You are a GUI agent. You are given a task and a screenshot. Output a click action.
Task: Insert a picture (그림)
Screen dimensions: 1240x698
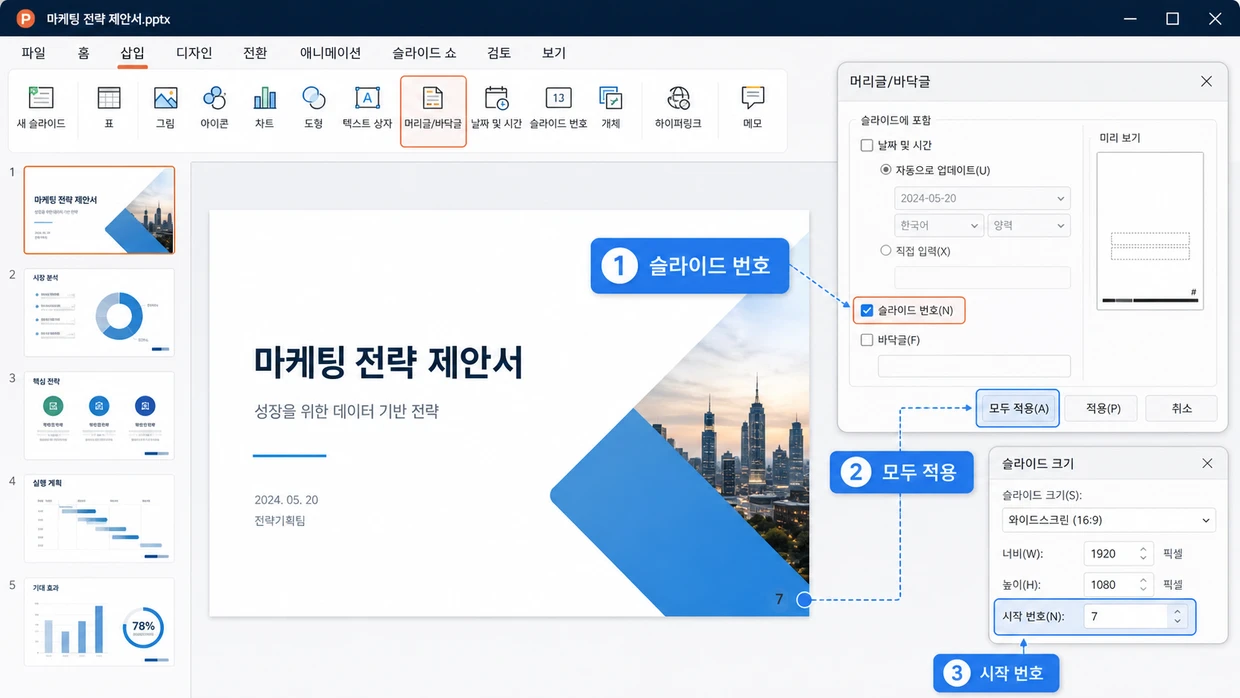point(165,109)
